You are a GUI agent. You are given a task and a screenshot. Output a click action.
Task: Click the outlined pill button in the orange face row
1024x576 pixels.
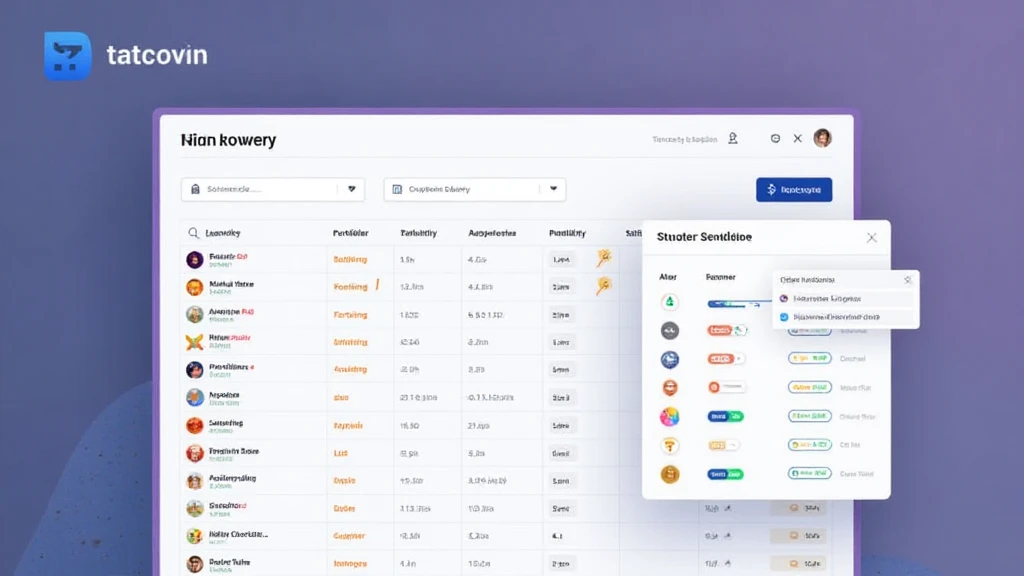coord(810,387)
